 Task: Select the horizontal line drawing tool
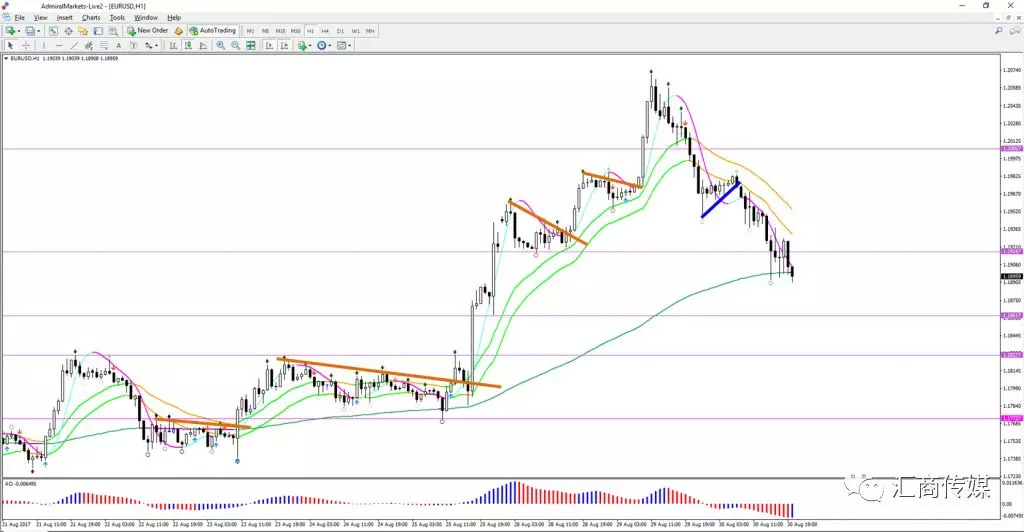click(x=59, y=46)
